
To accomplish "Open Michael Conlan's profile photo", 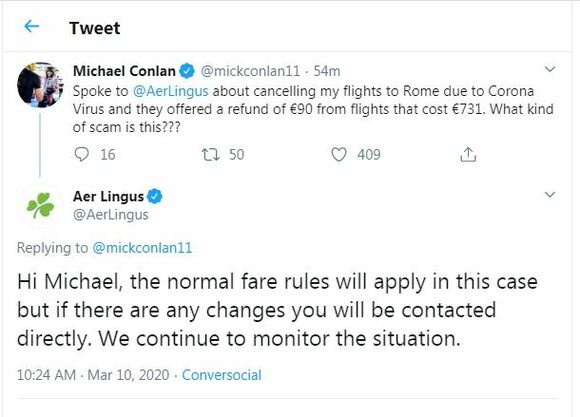I will [x=40, y=85].
